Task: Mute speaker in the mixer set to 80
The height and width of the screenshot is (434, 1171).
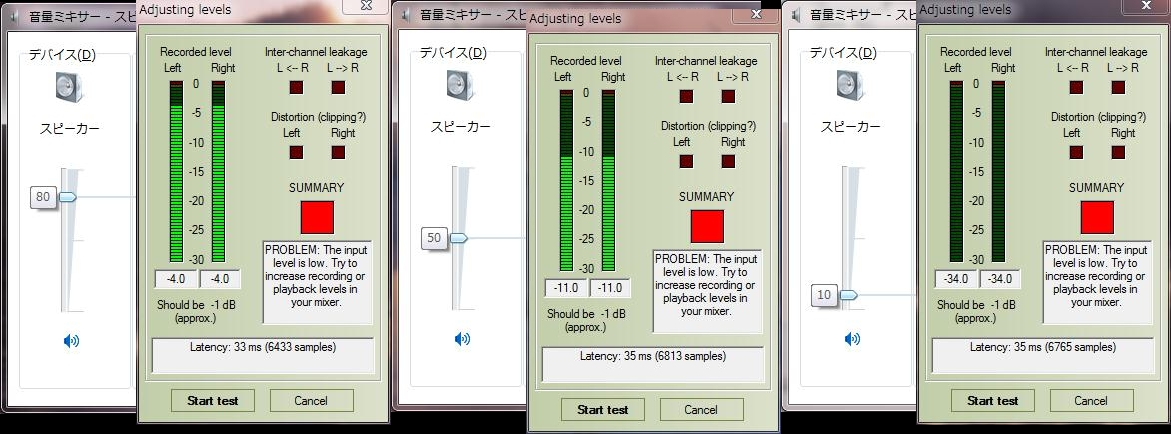Action: [71, 341]
